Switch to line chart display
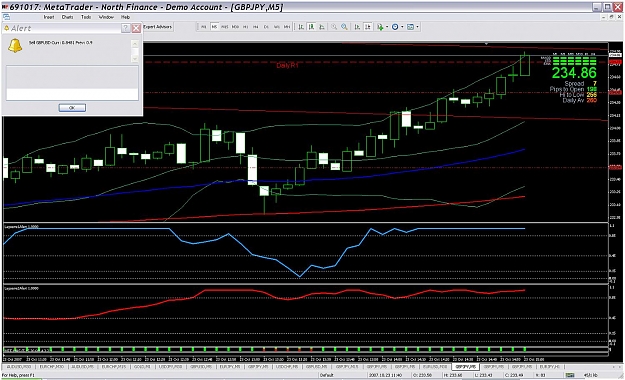This screenshot has width=625, height=380. [322, 27]
